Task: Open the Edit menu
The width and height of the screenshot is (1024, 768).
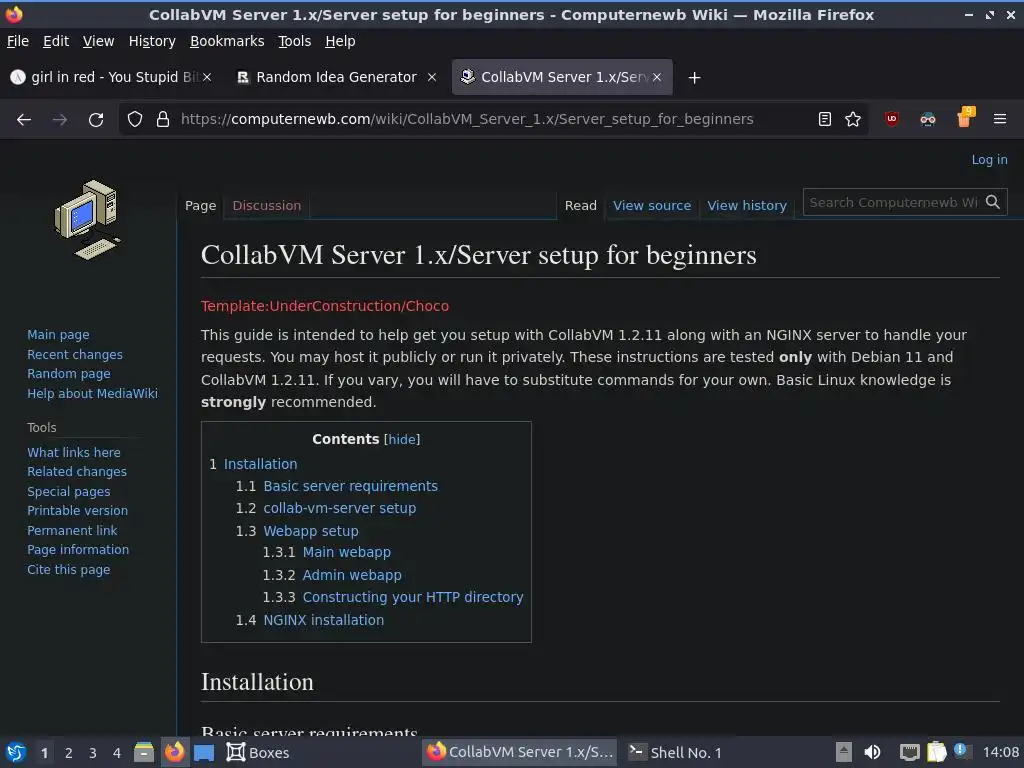Action: pyautogui.click(x=56, y=41)
